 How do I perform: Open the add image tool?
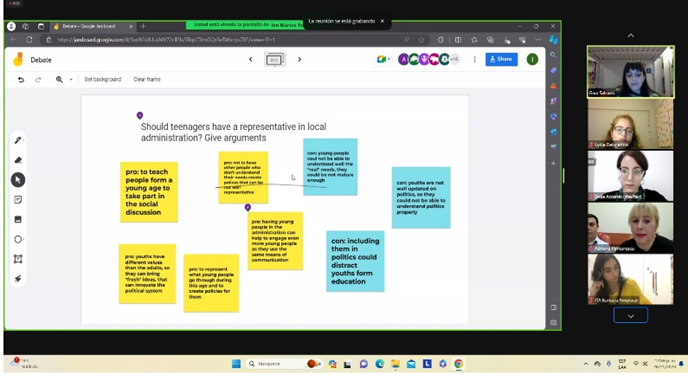click(x=18, y=219)
